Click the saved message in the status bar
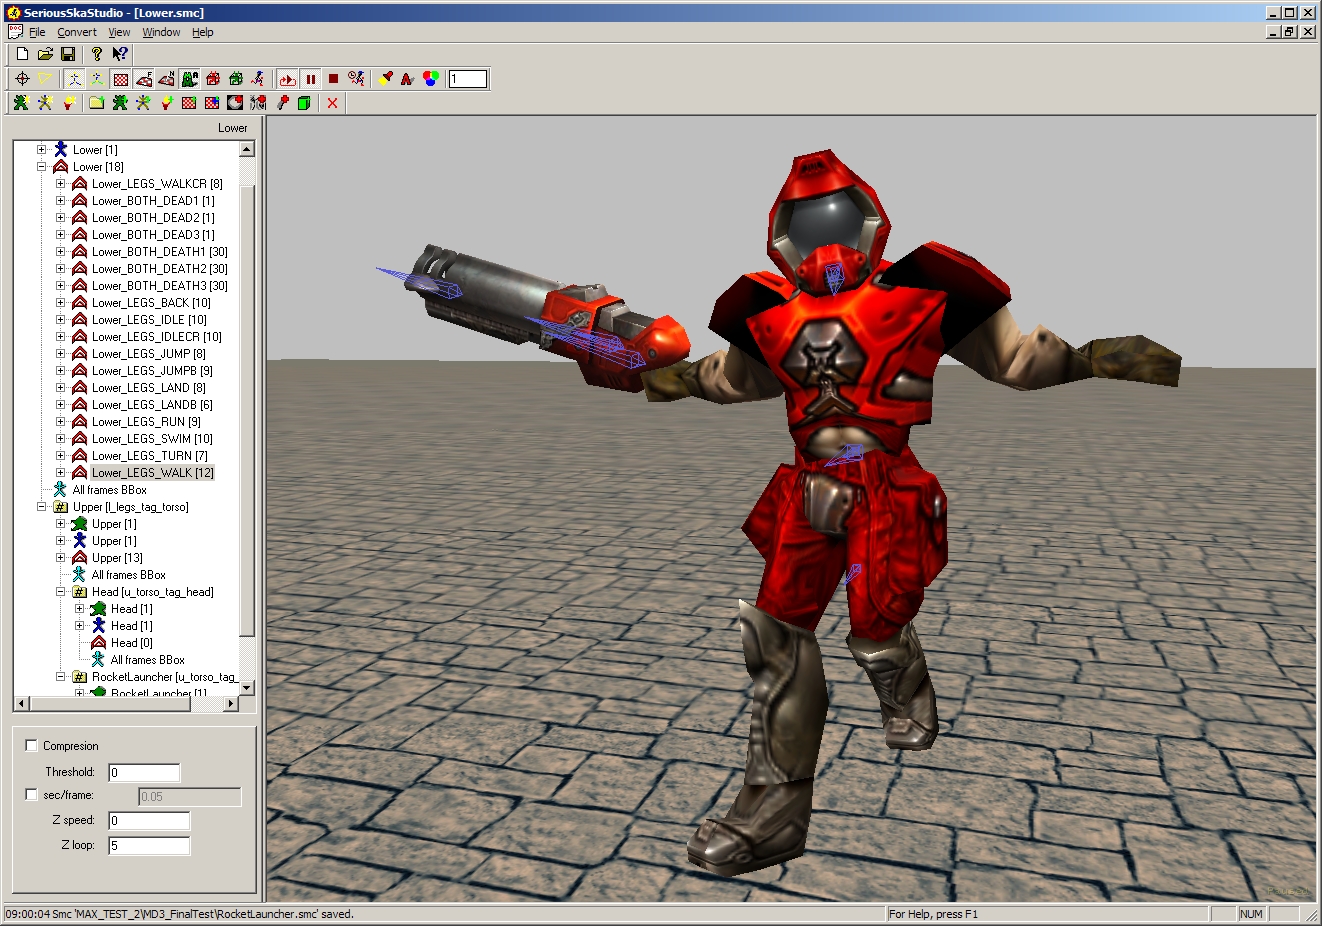Image resolution: width=1322 pixels, height=926 pixels. pos(179,914)
